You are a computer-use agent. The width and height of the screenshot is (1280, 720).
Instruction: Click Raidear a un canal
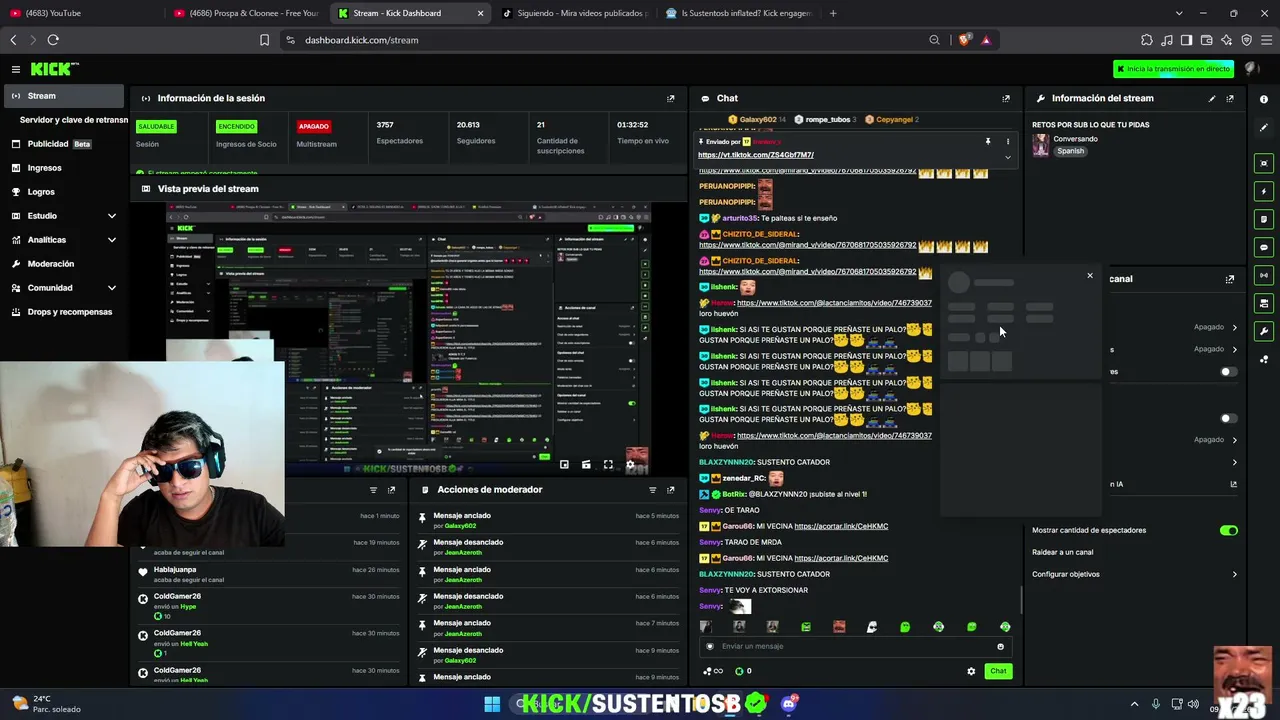click(x=1063, y=552)
